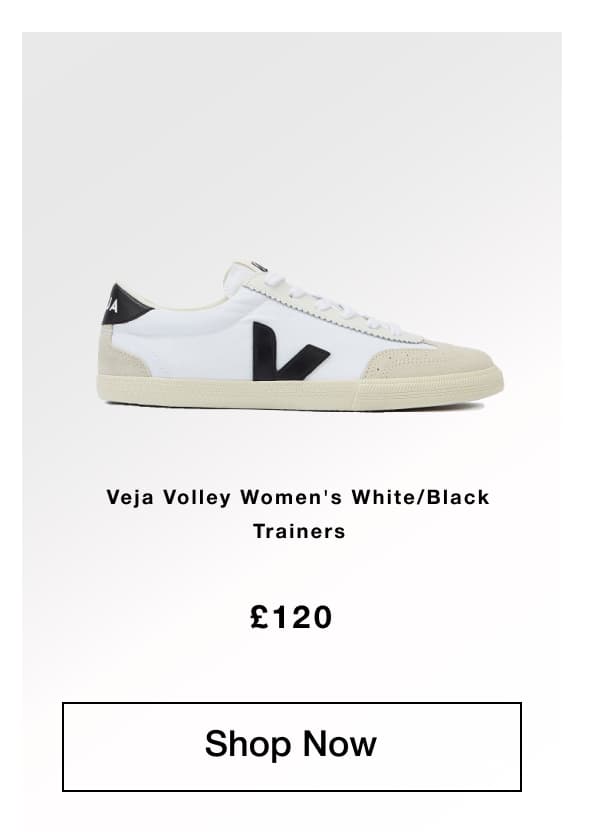The height and width of the screenshot is (834, 600).
Task: Click the word Shop inside the button
Action: click(x=247, y=745)
